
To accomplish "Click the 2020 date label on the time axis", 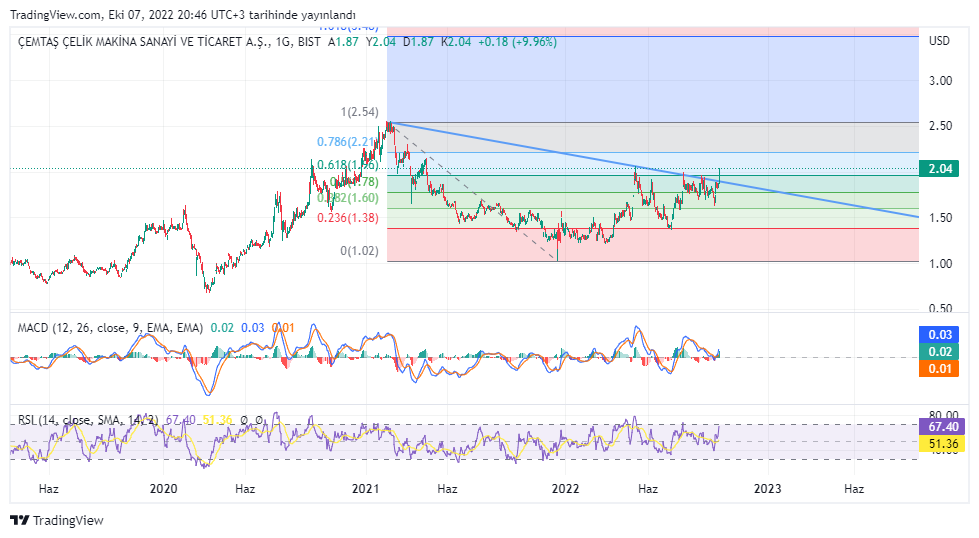I will pos(163,489).
